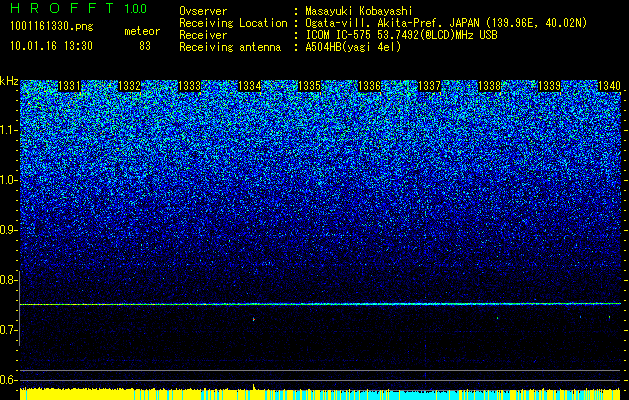629x400 pixels.
Task: Click the 1333 time marker
Action: [x=189, y=86]
